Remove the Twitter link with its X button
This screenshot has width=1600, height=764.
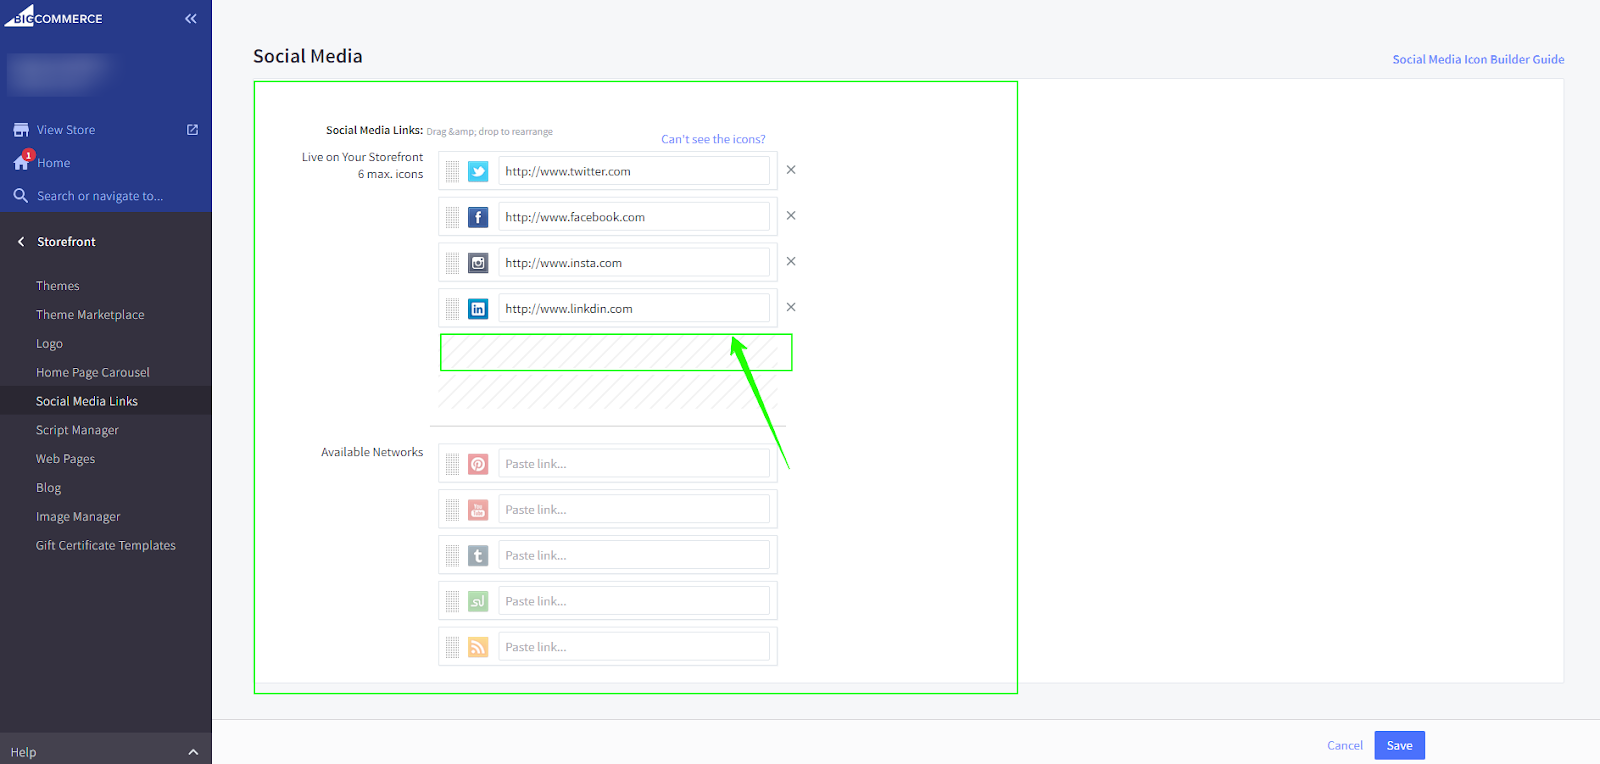pyautogui.click(x=791, y=170)
